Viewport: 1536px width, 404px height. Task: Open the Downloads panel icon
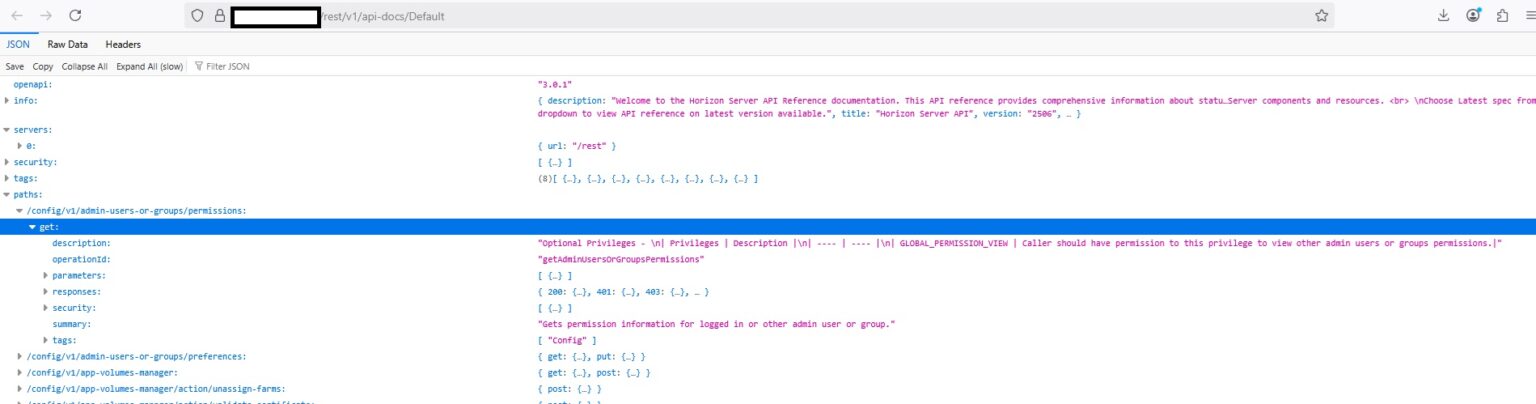tap(1443, 16)
